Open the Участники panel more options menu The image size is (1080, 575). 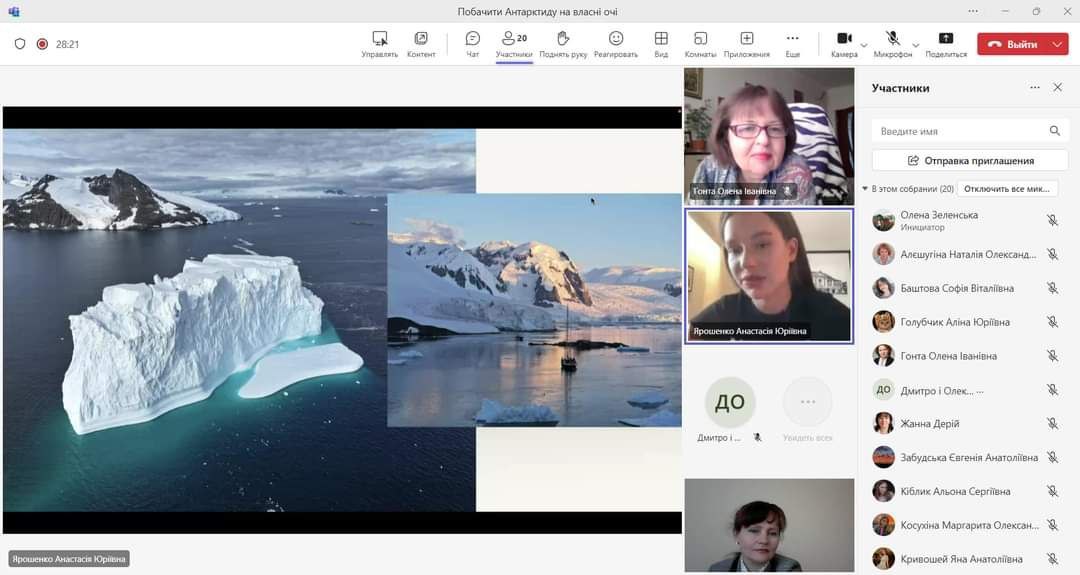tap(1035, 88)
